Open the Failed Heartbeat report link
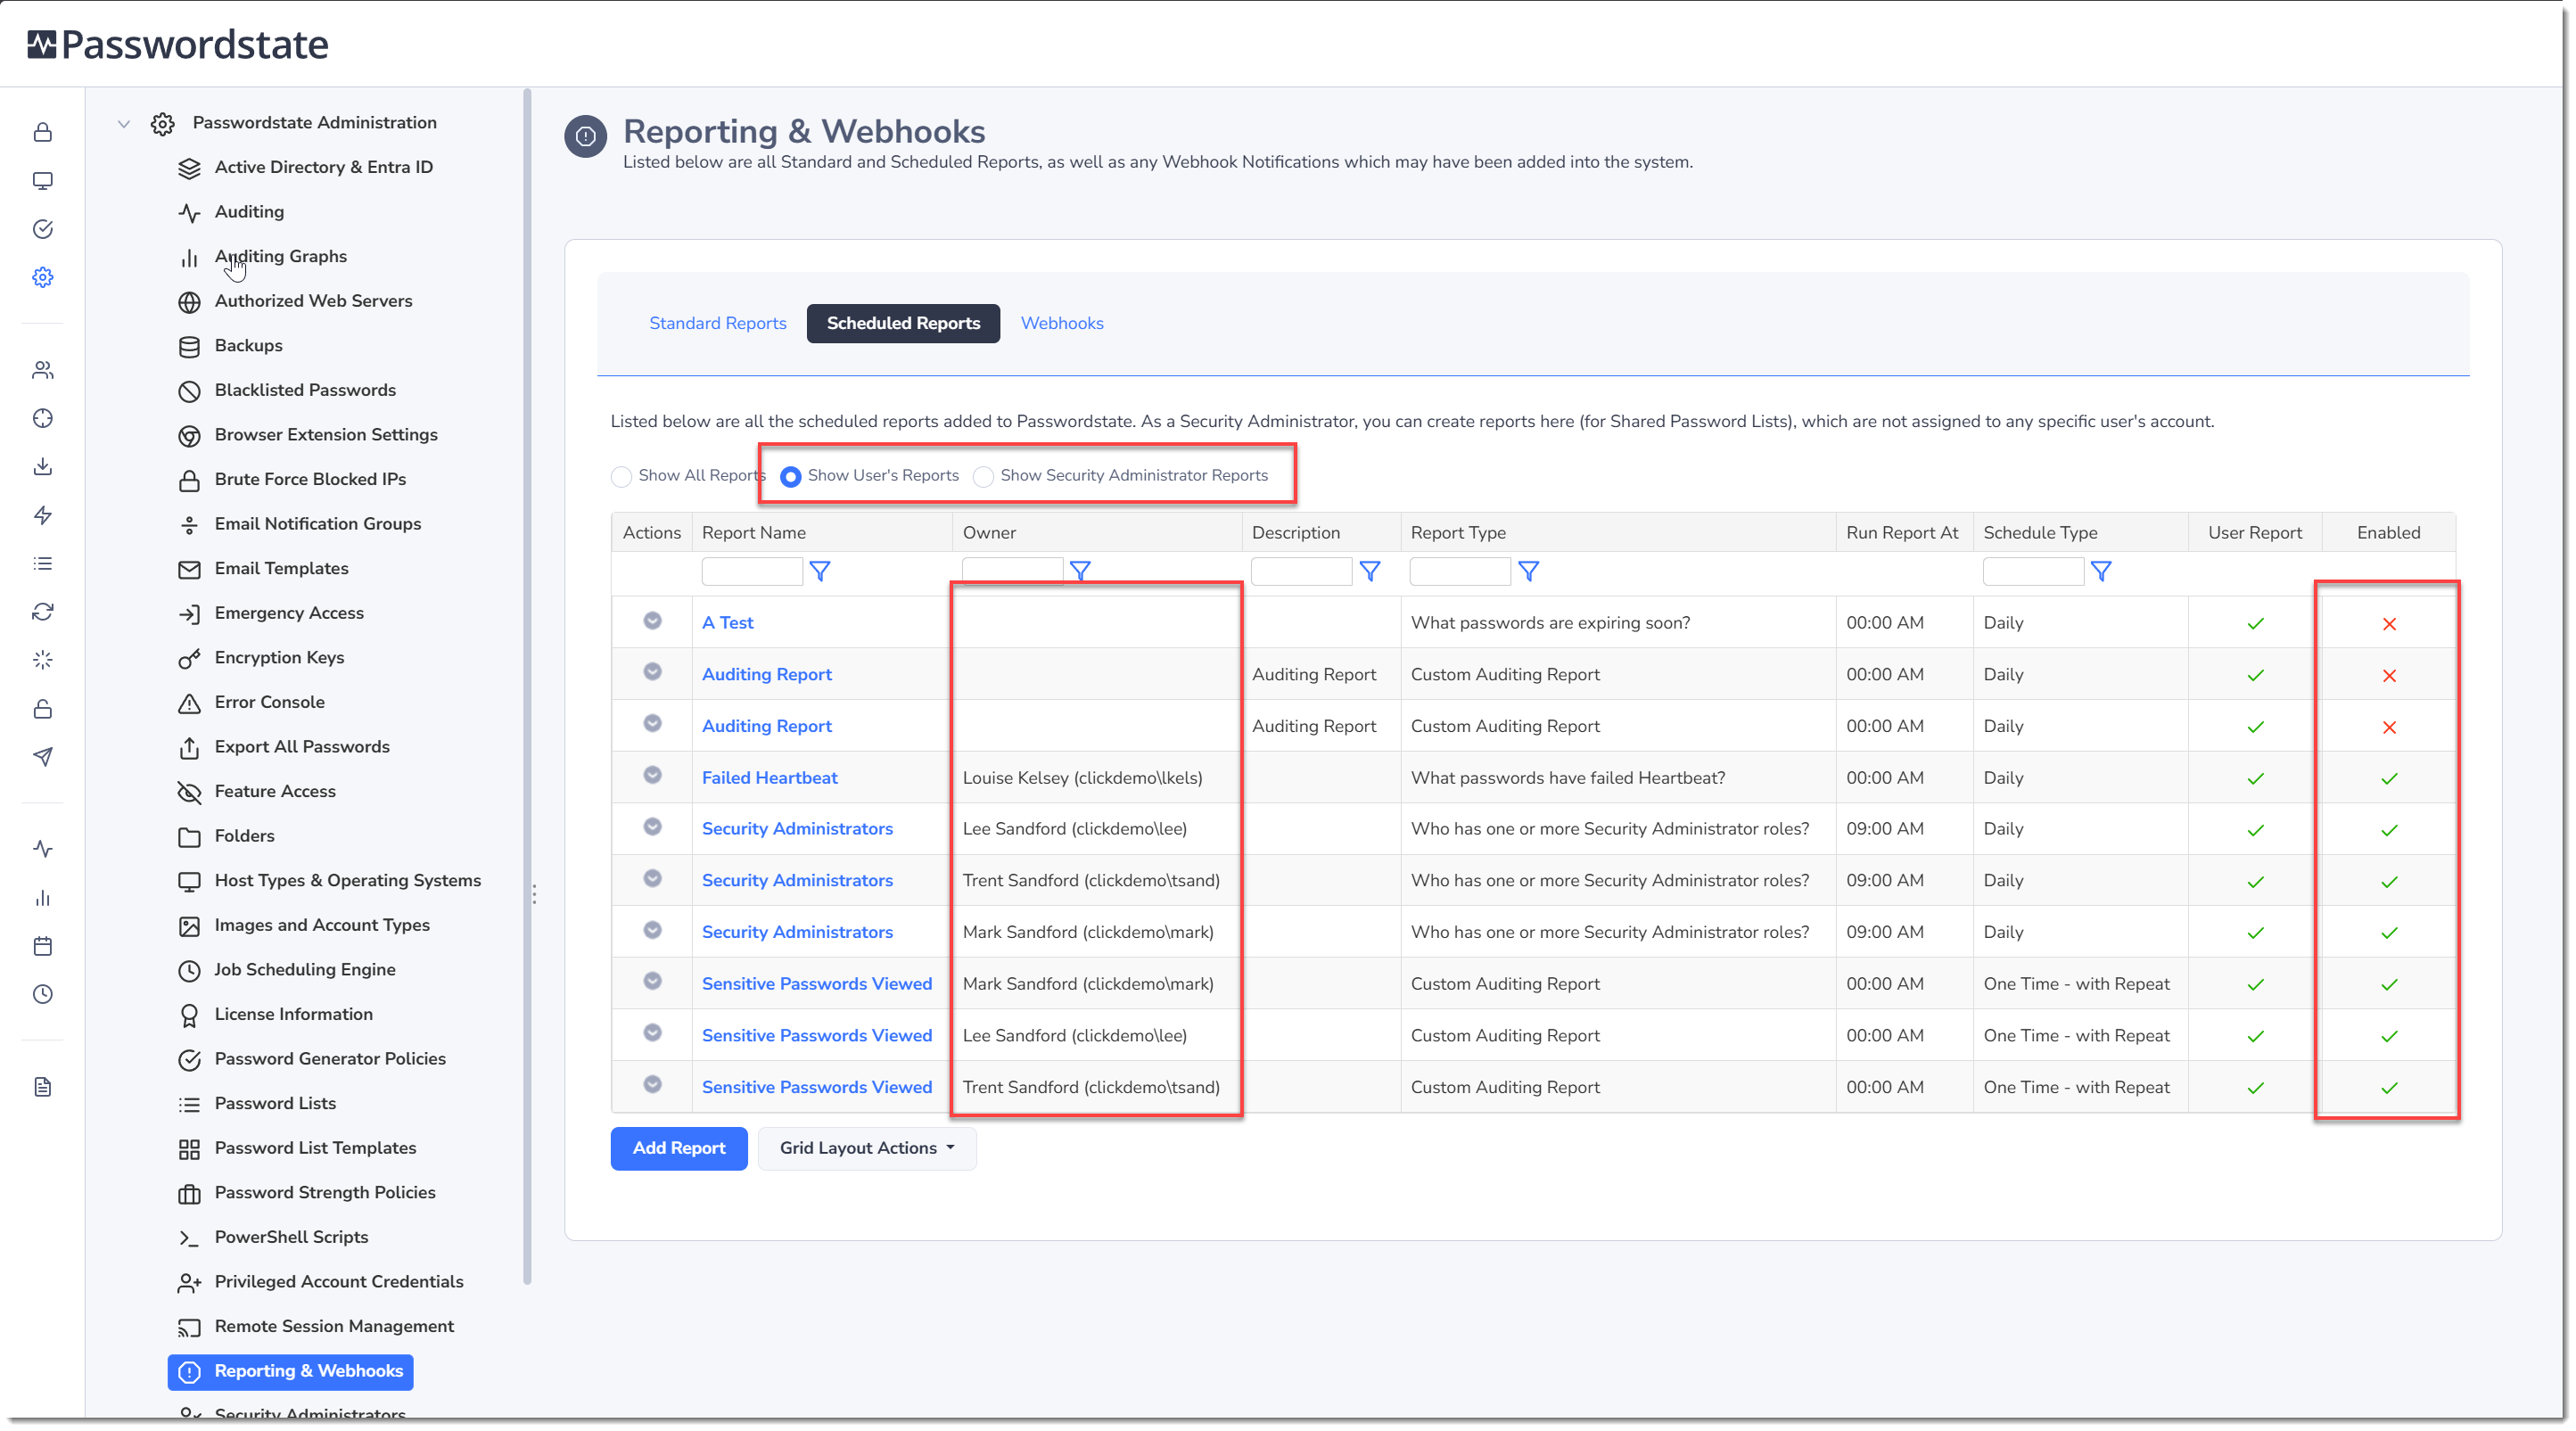This screenshot has height=1431, width=2576. coord(769,778)
